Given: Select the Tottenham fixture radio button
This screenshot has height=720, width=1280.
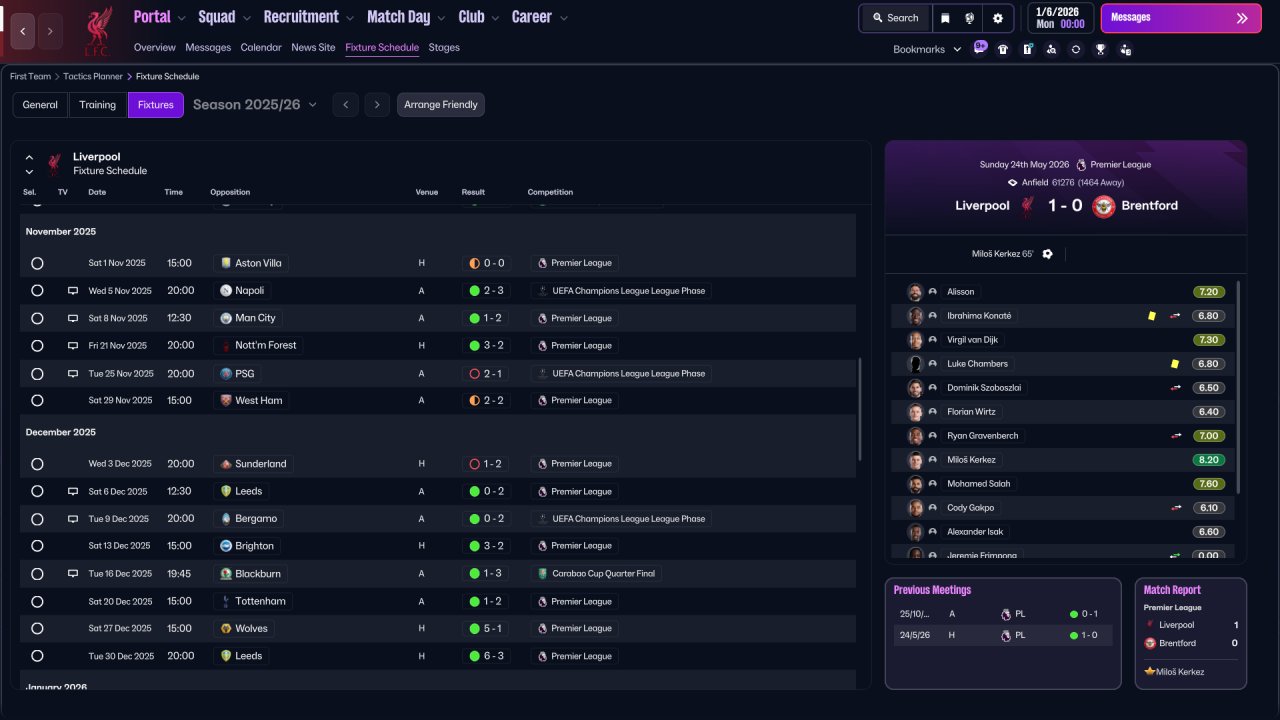Looking at the screenshot, I should click(x=37, y=602).
